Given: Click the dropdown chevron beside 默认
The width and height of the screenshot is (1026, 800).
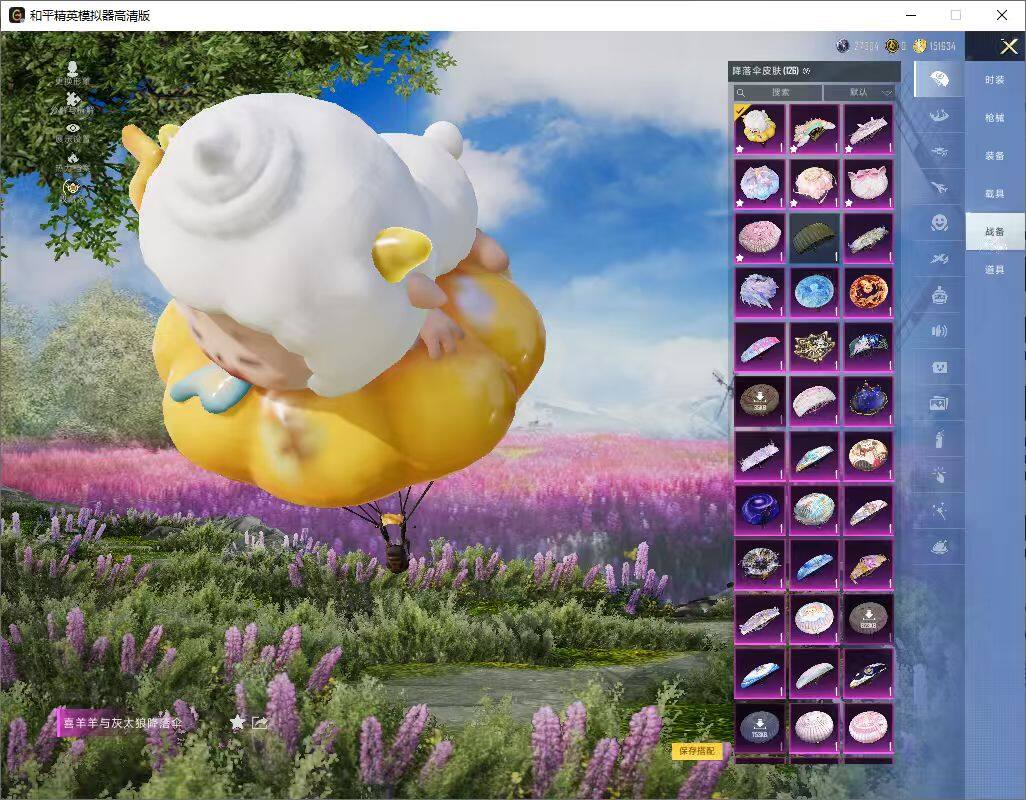Looking at the screenshot, I should coord(887,93).
